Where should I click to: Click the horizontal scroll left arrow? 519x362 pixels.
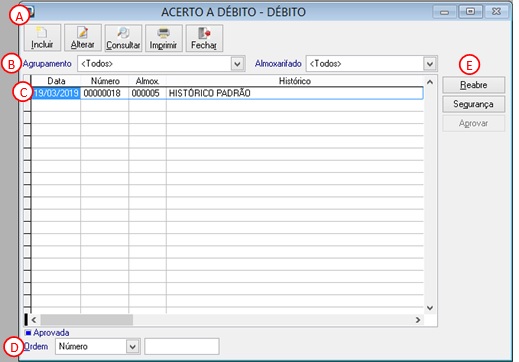click(x=34, y=320)
